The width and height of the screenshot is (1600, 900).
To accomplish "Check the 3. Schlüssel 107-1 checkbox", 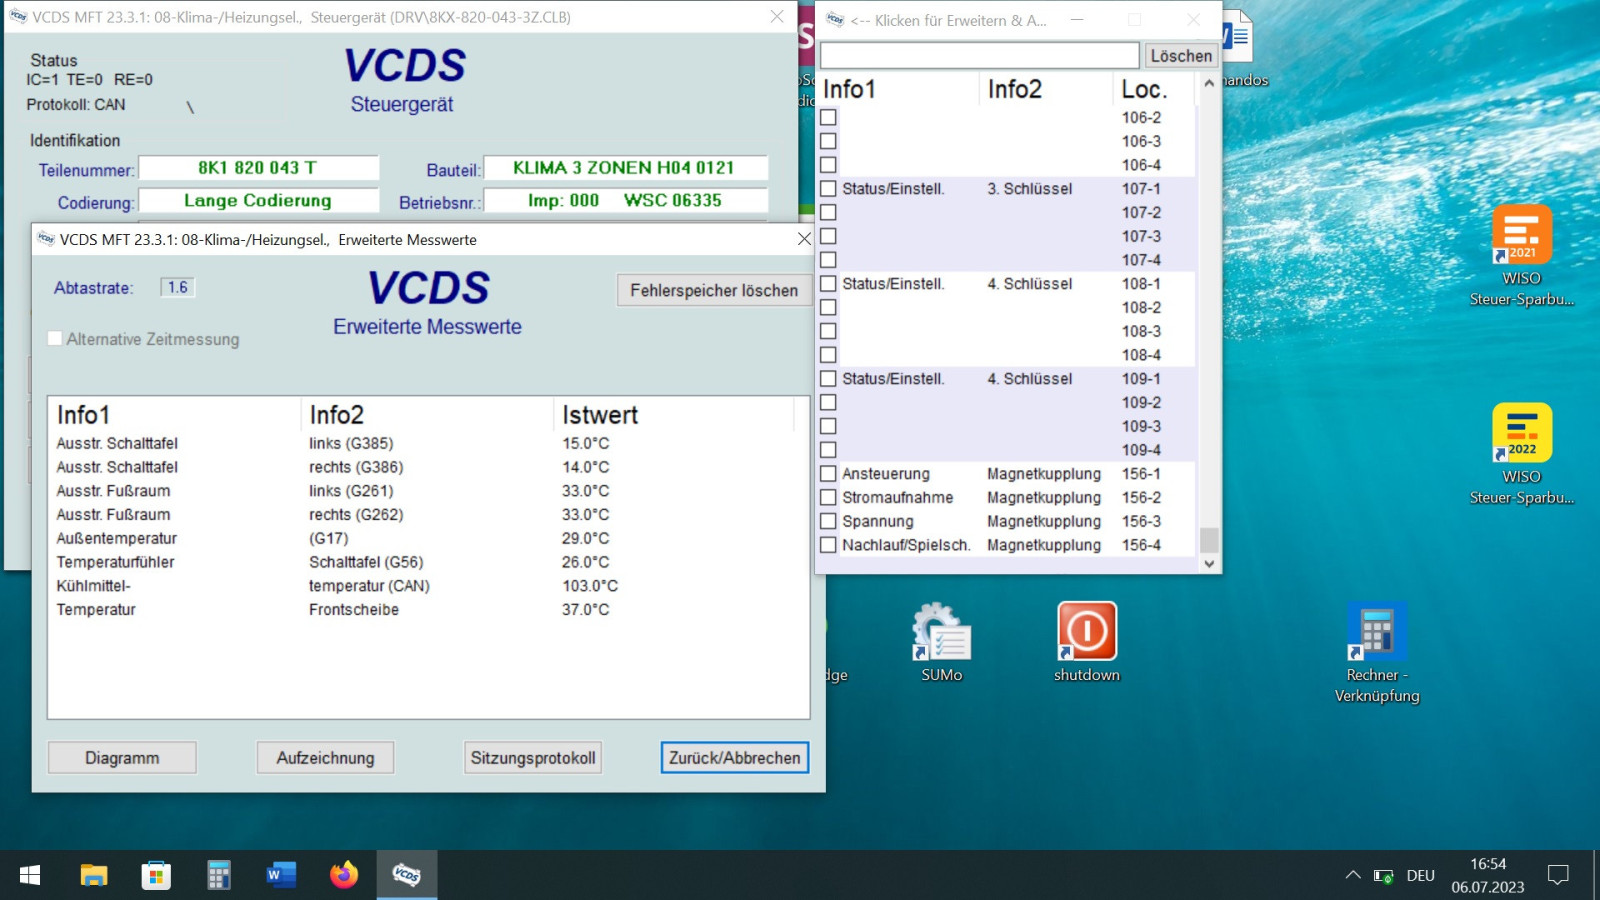I will point(828,188).
